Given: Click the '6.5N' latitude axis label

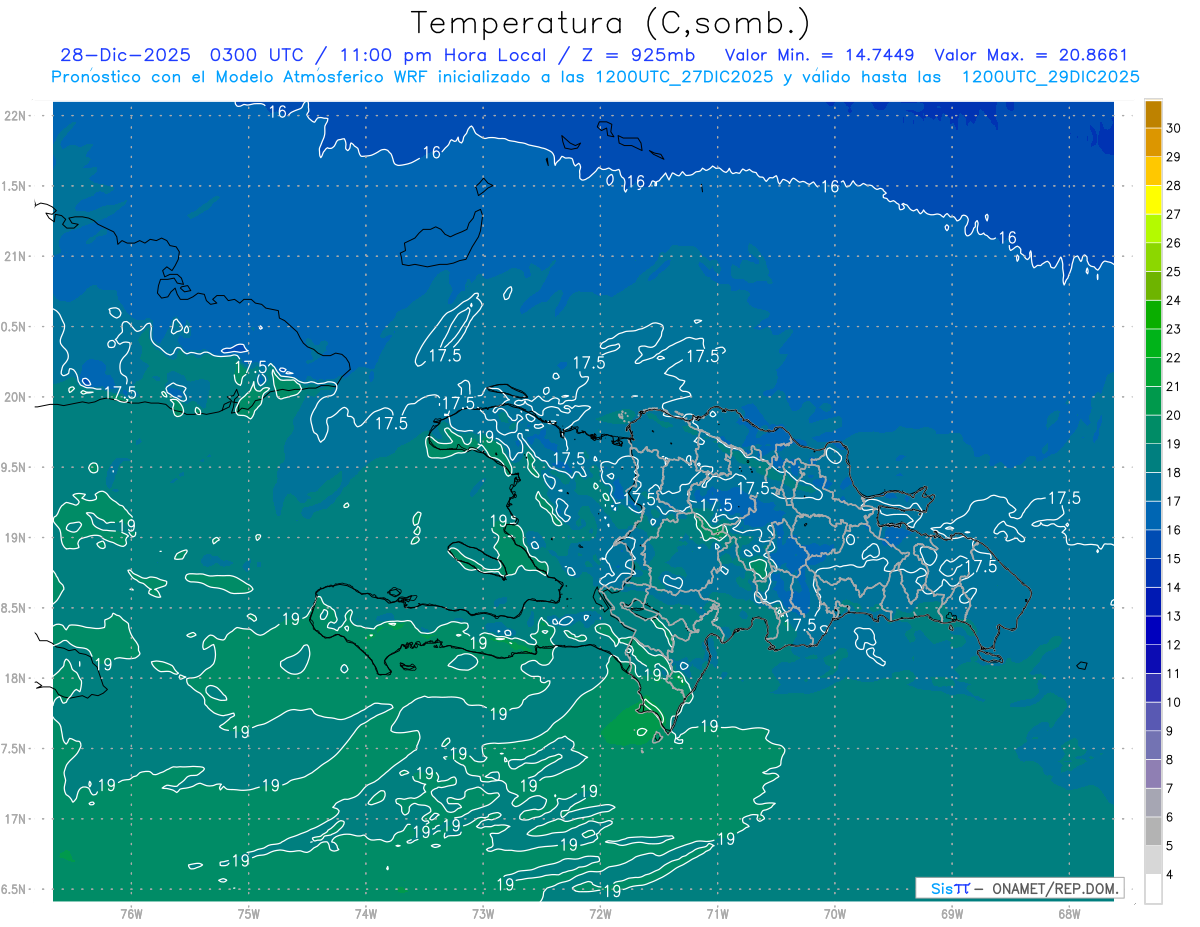Looking at the screenshot, I should (x=15, y=889).
